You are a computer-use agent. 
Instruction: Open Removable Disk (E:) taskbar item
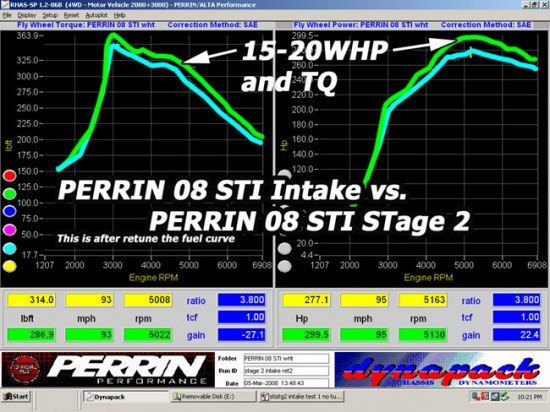coord(213,397)
